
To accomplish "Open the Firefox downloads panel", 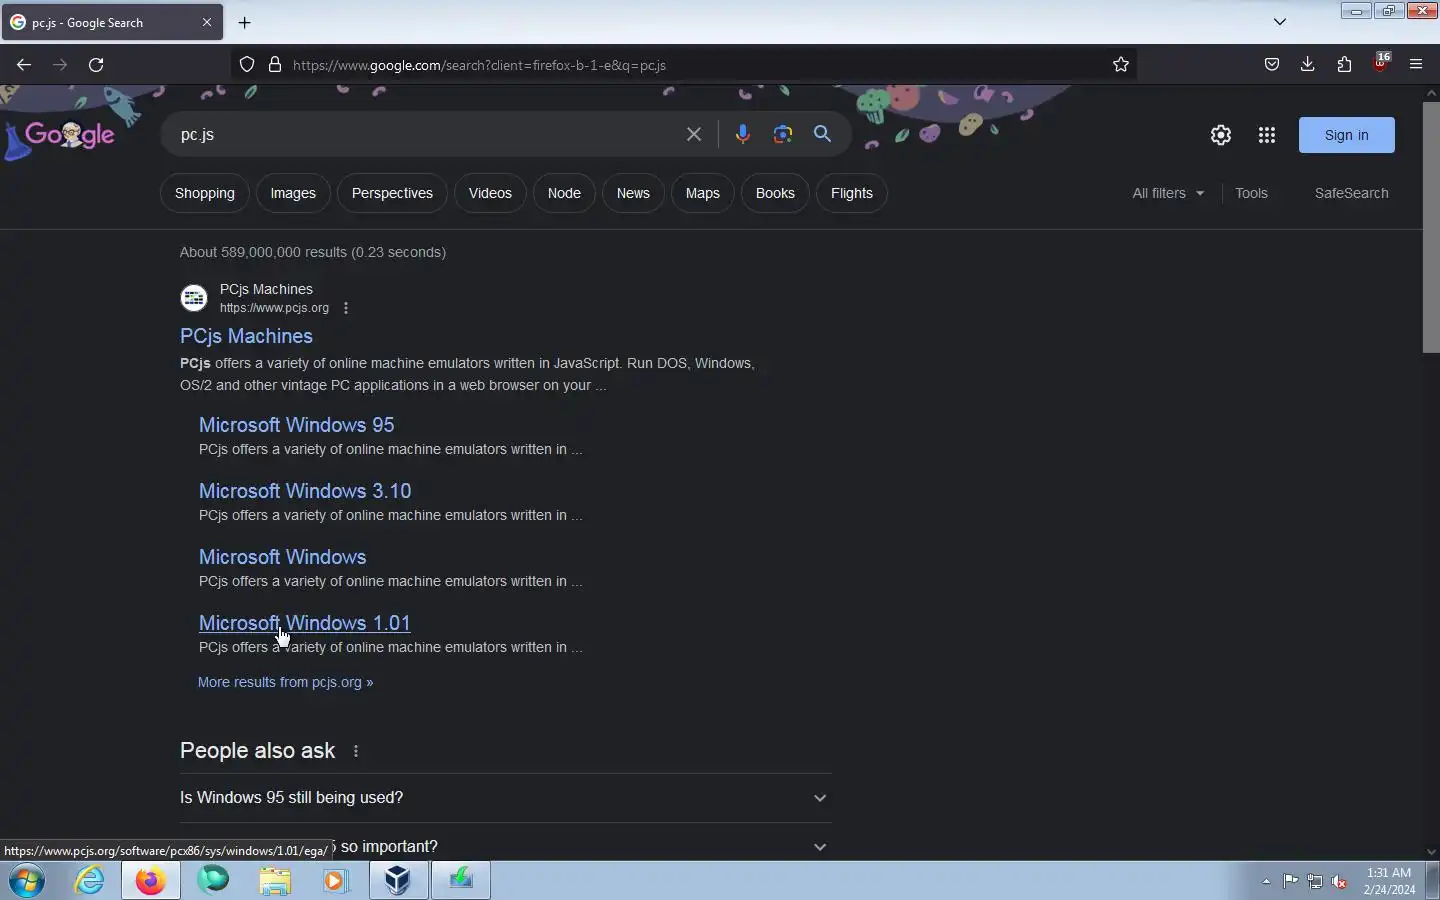I will 1308,65.
